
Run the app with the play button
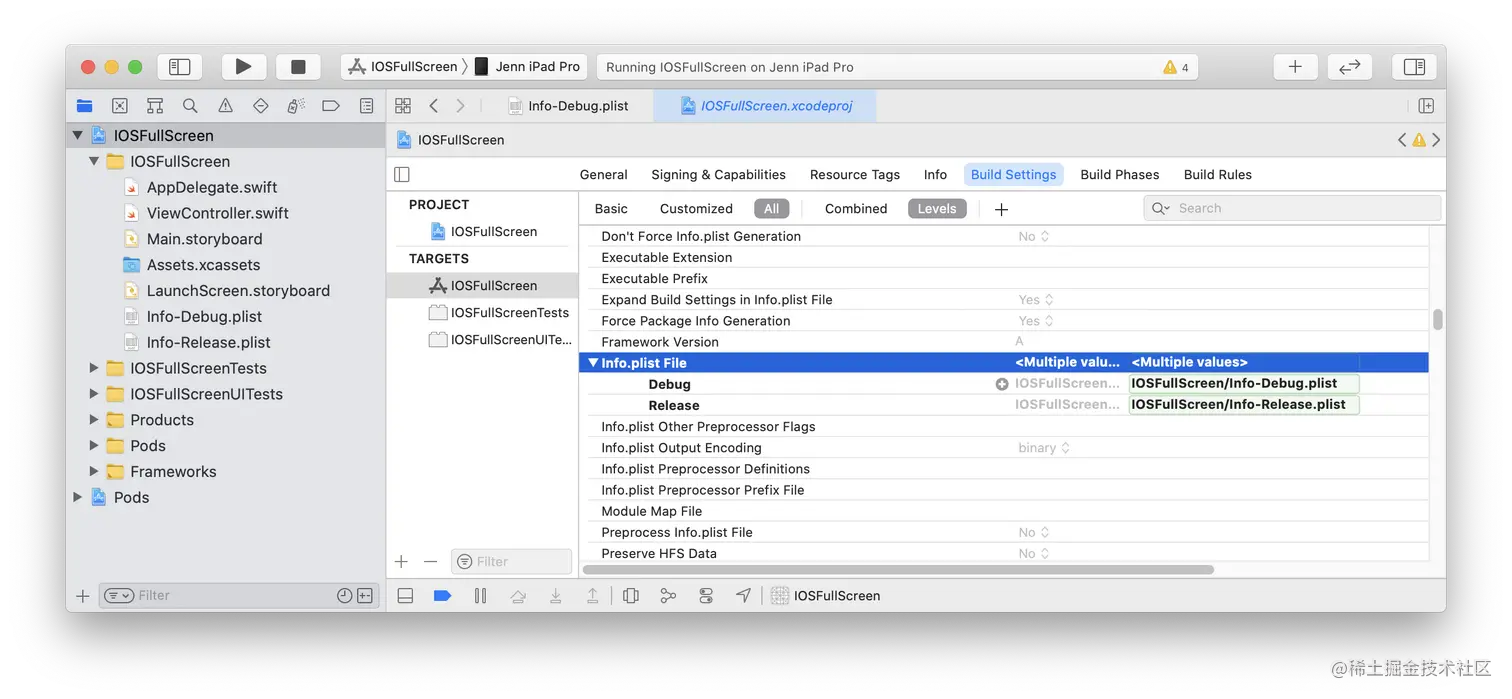click(x=244, y=66)
